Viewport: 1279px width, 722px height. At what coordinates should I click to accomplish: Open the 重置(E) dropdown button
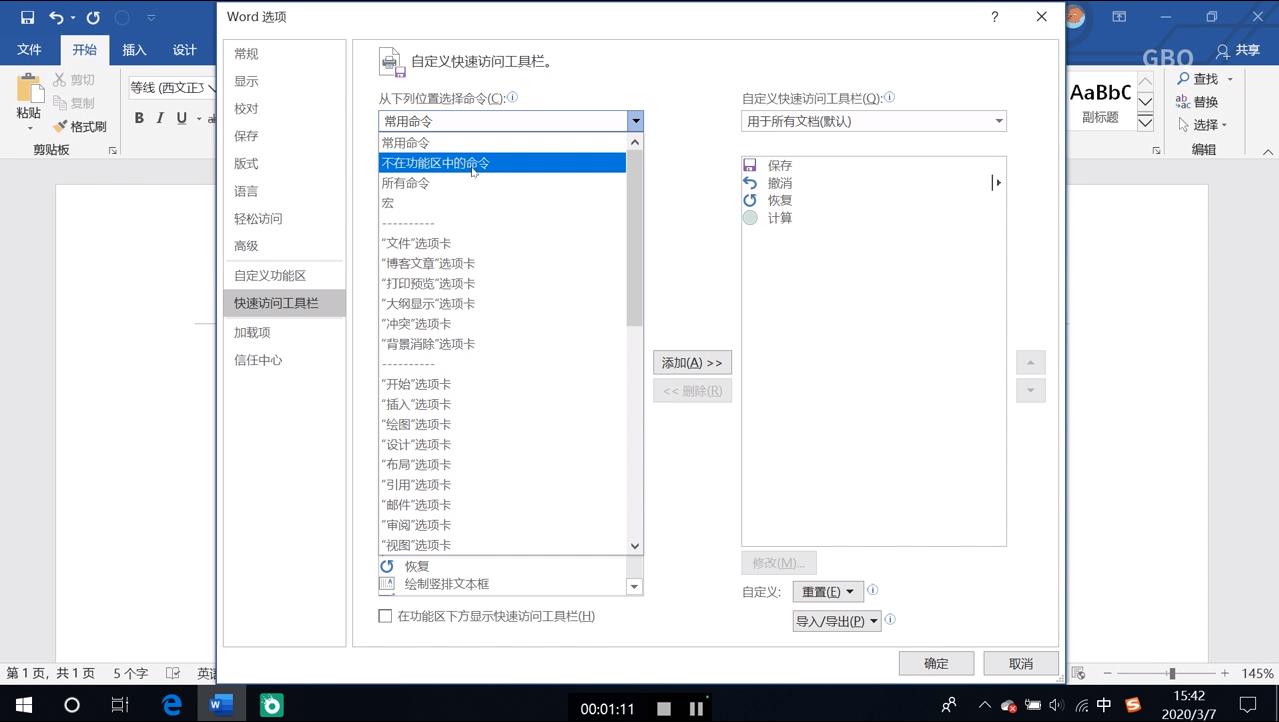coord(828,592)
